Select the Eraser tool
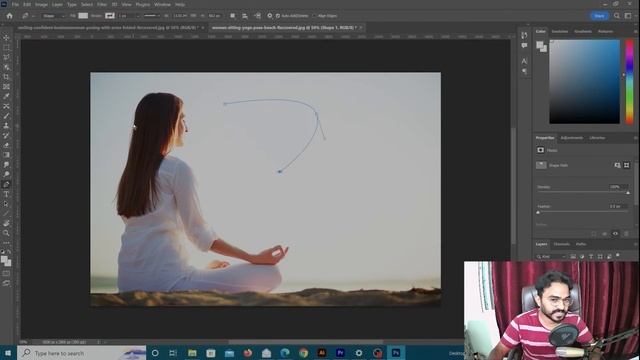The height and width of the screenshot is (360, 640). (x=6, y=145)
